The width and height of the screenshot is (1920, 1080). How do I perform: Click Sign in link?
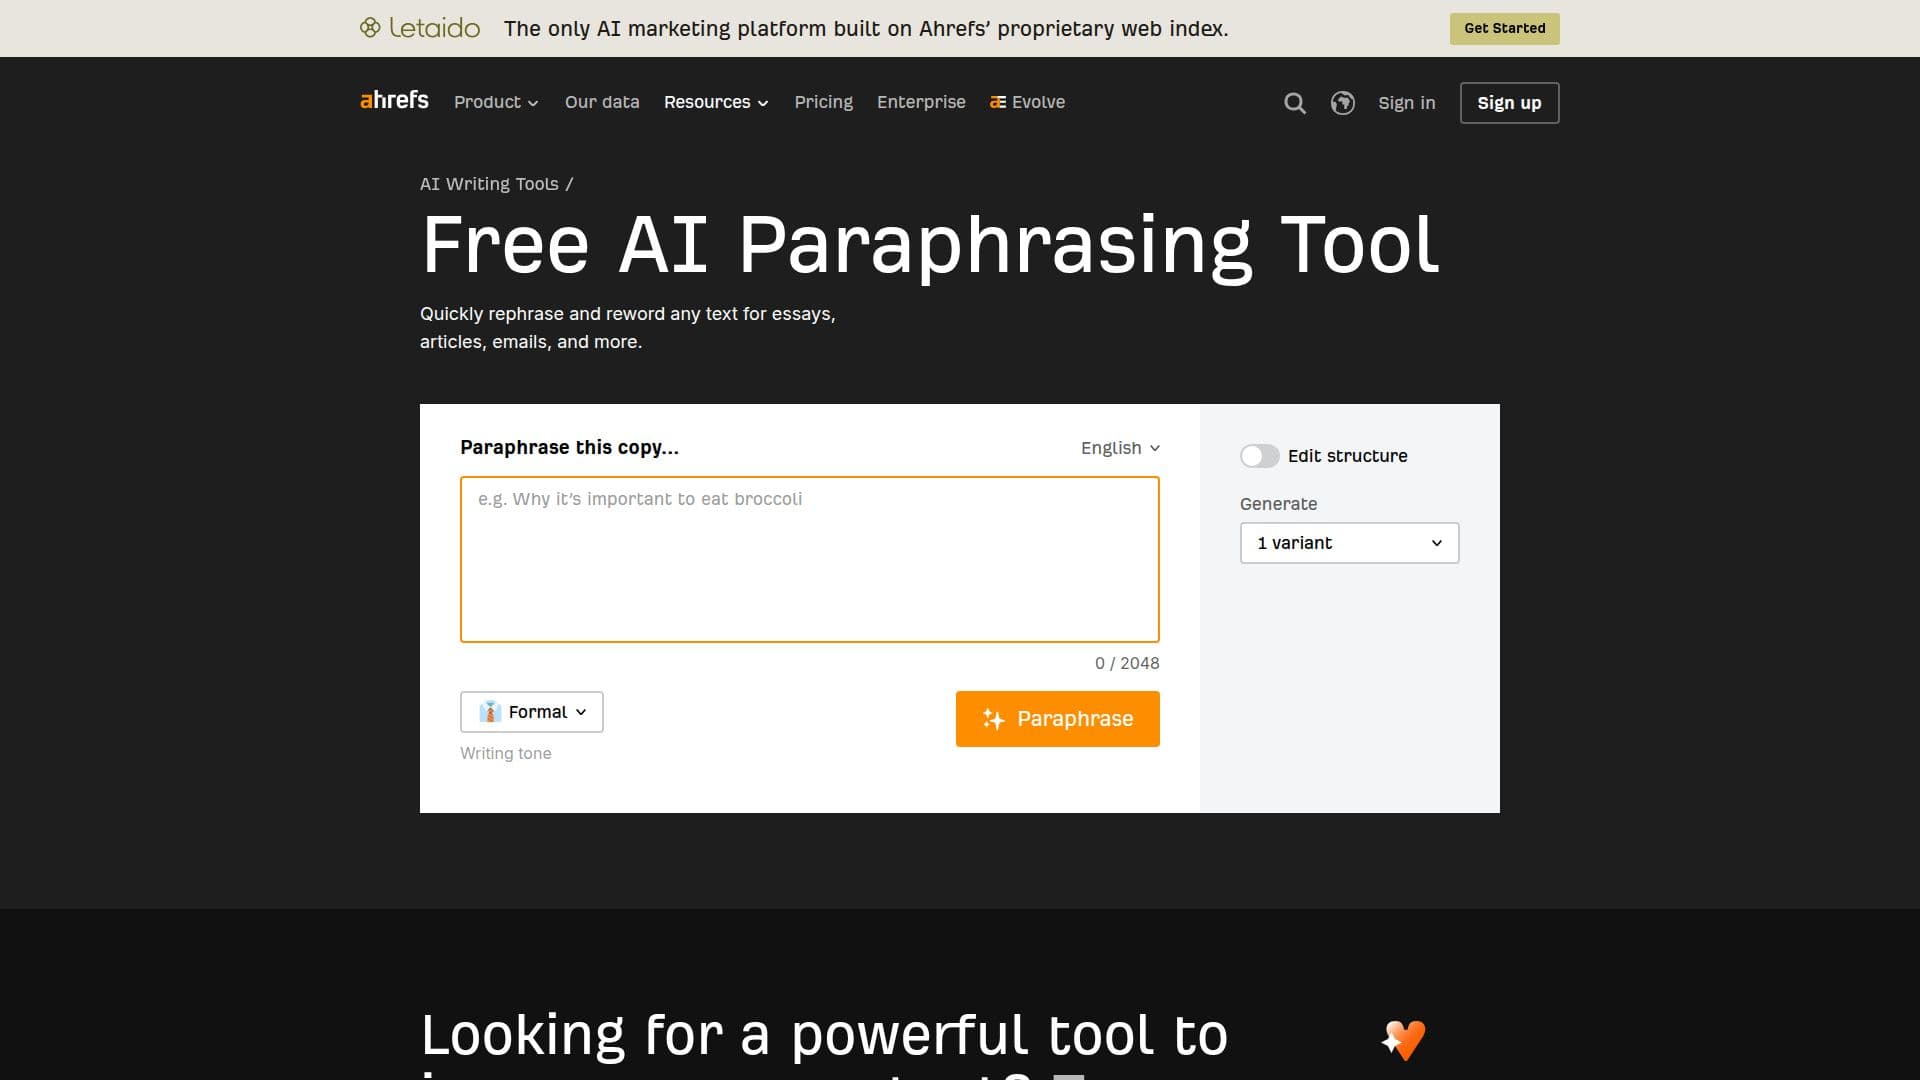(1407, 103)
